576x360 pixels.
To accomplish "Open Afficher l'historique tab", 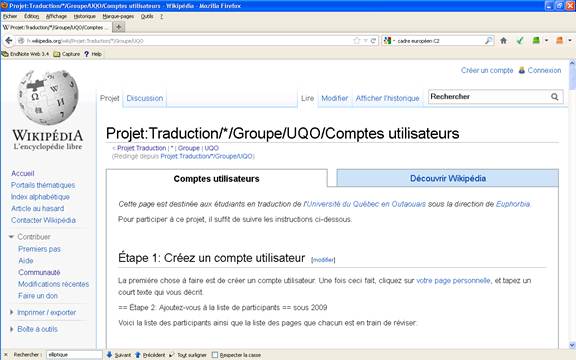I will 388,98.
